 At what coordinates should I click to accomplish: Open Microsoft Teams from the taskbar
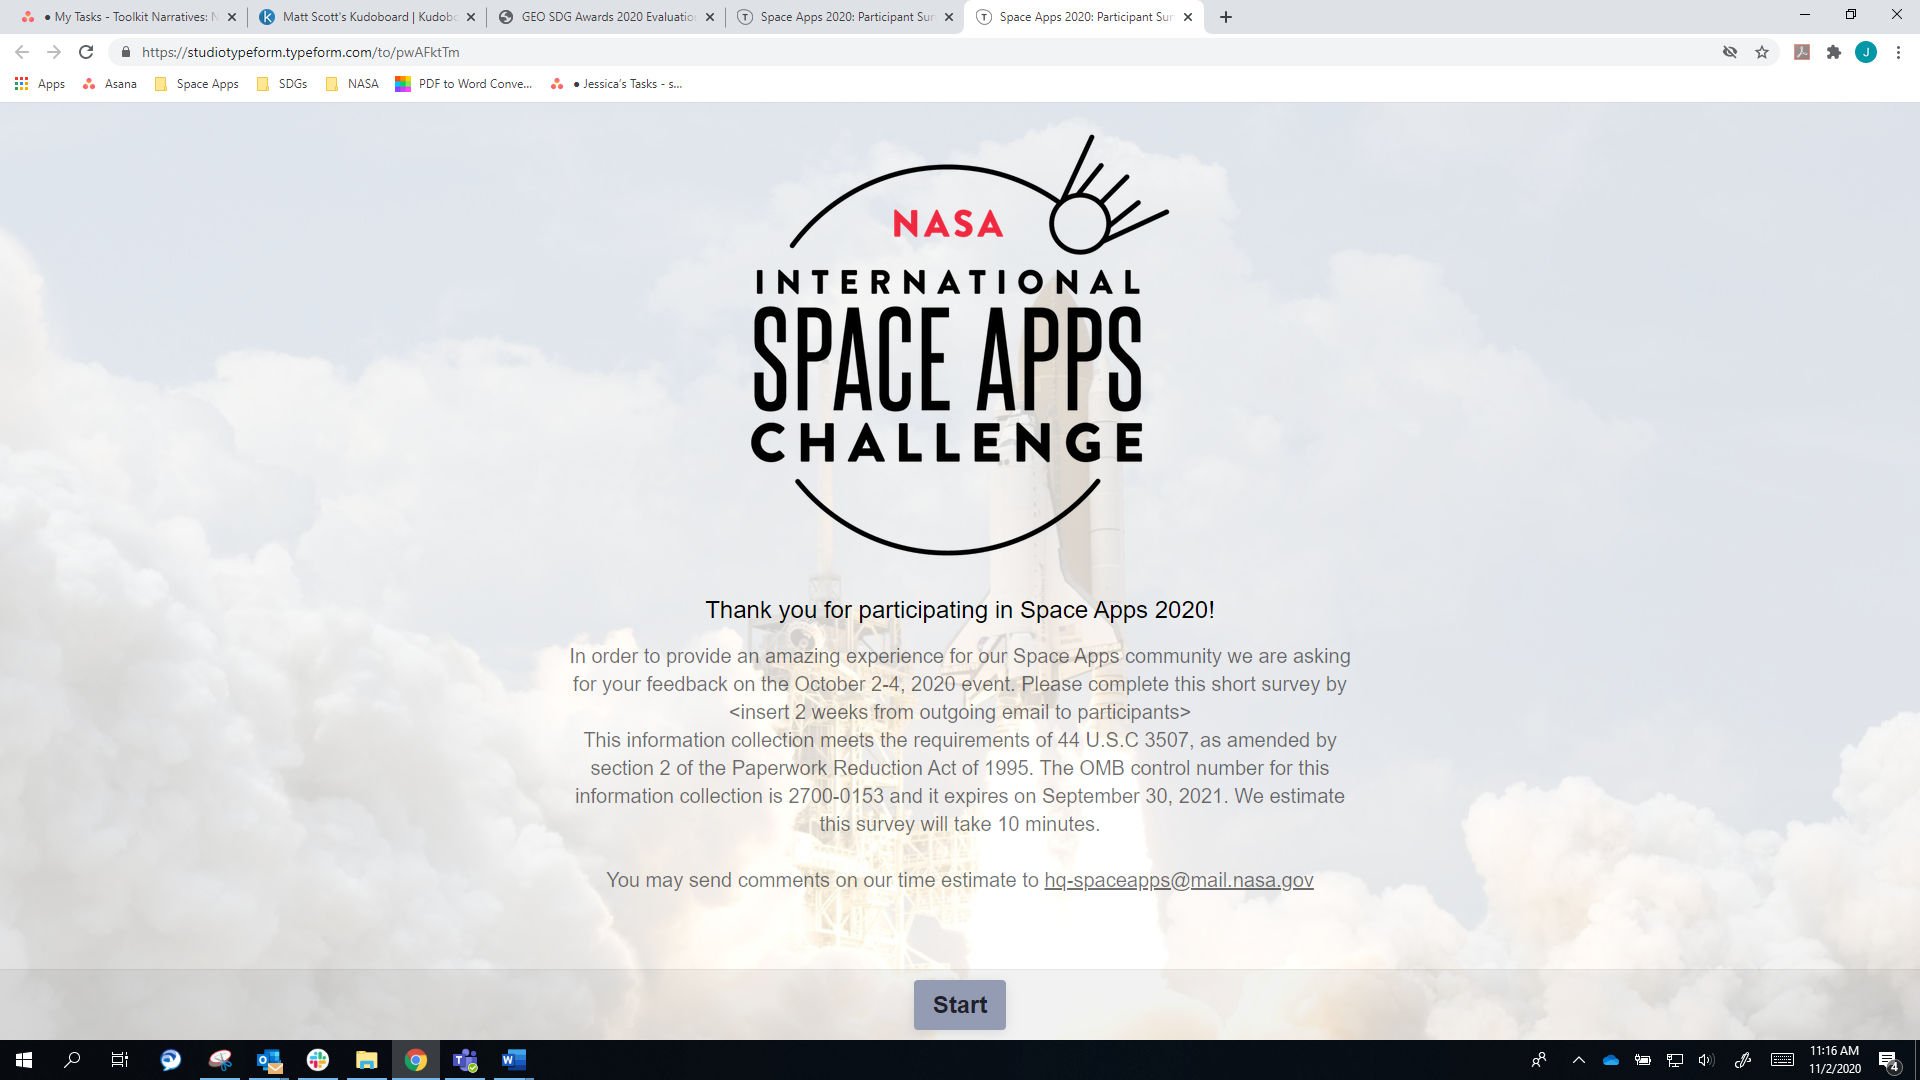(465, 1060)
